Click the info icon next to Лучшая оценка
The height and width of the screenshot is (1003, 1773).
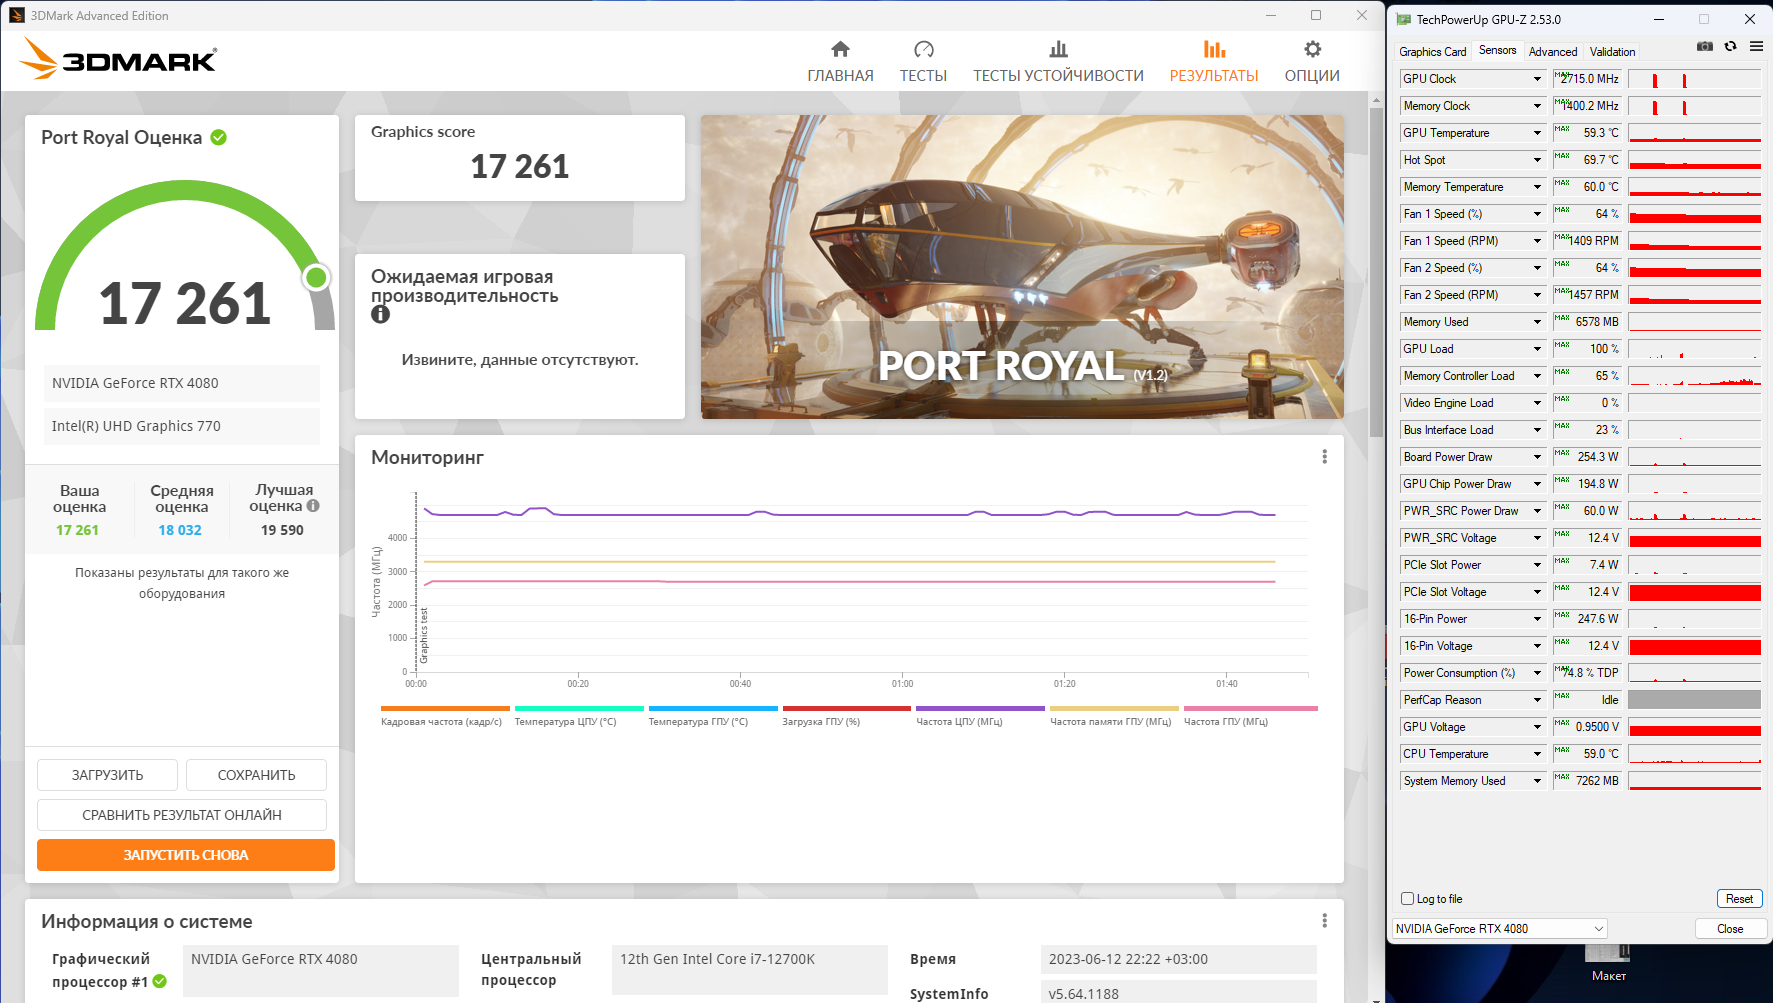[313, 506]
